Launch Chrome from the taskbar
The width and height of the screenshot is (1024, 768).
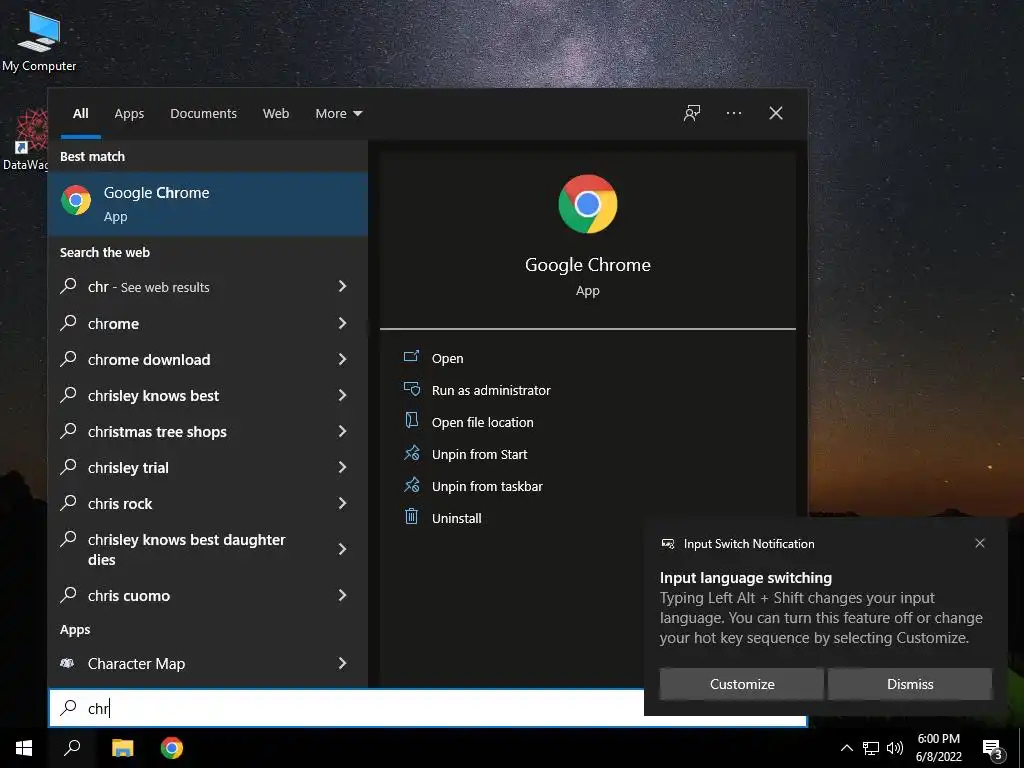[x=172, y=748]
